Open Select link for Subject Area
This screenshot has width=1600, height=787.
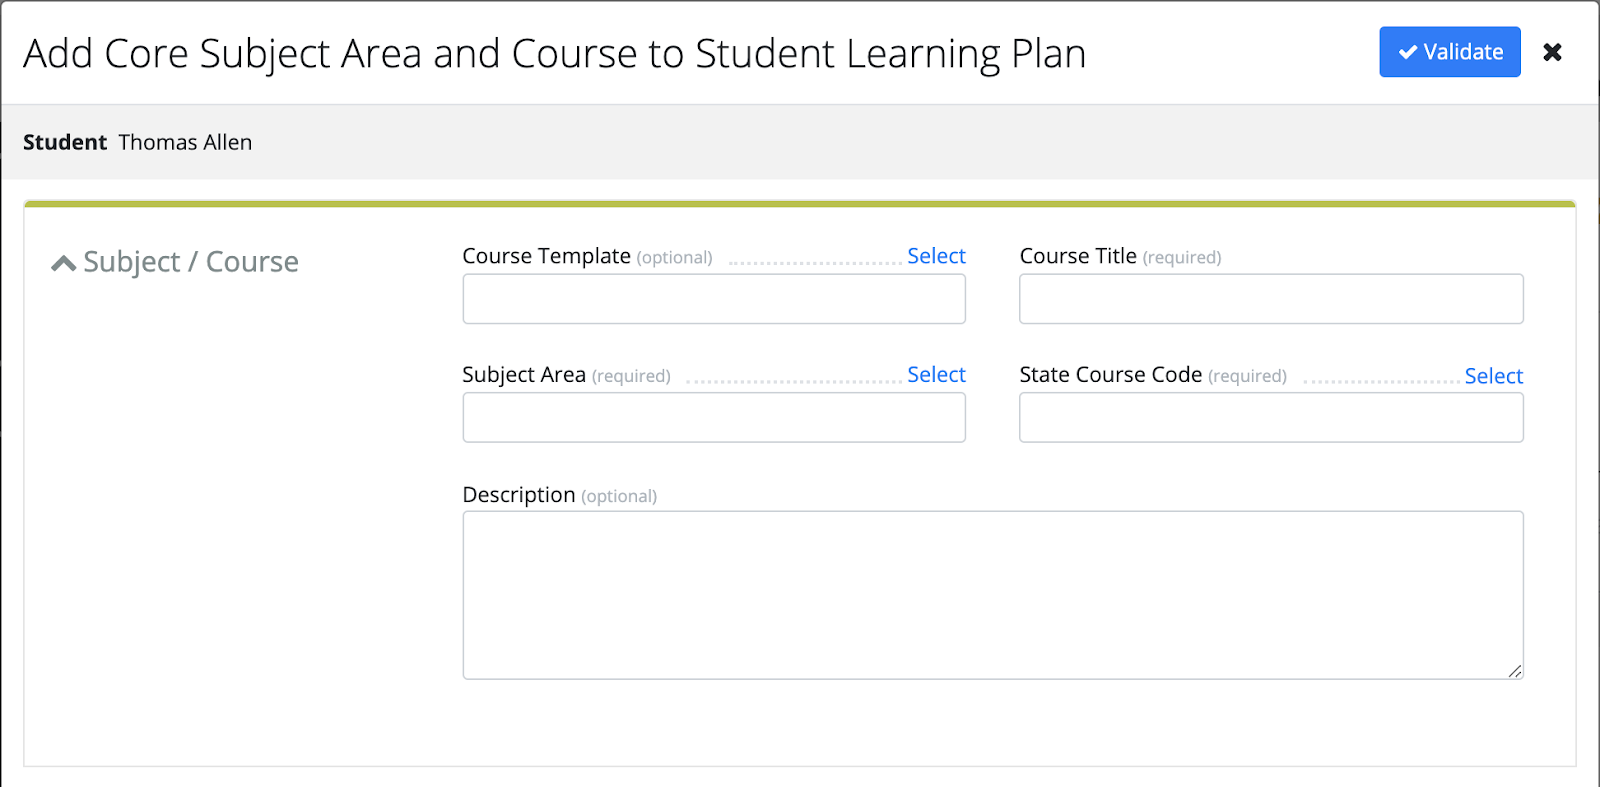935,375
